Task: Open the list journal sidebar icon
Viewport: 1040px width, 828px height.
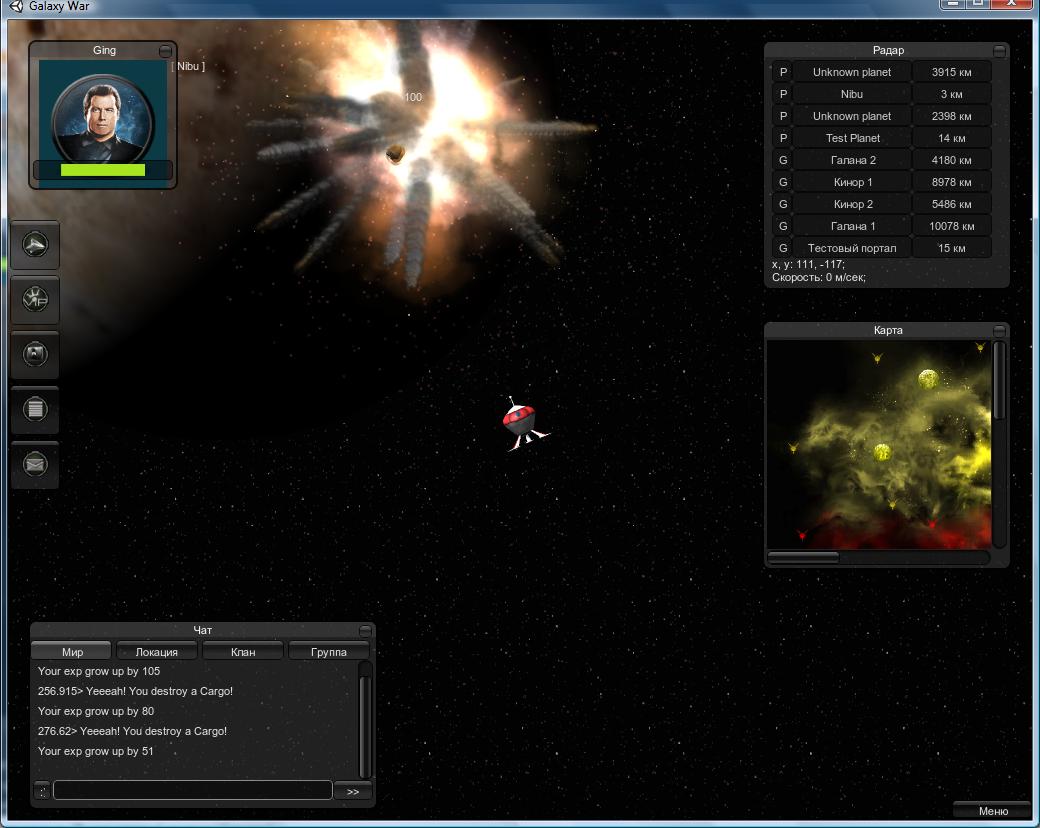Action: 35,409
